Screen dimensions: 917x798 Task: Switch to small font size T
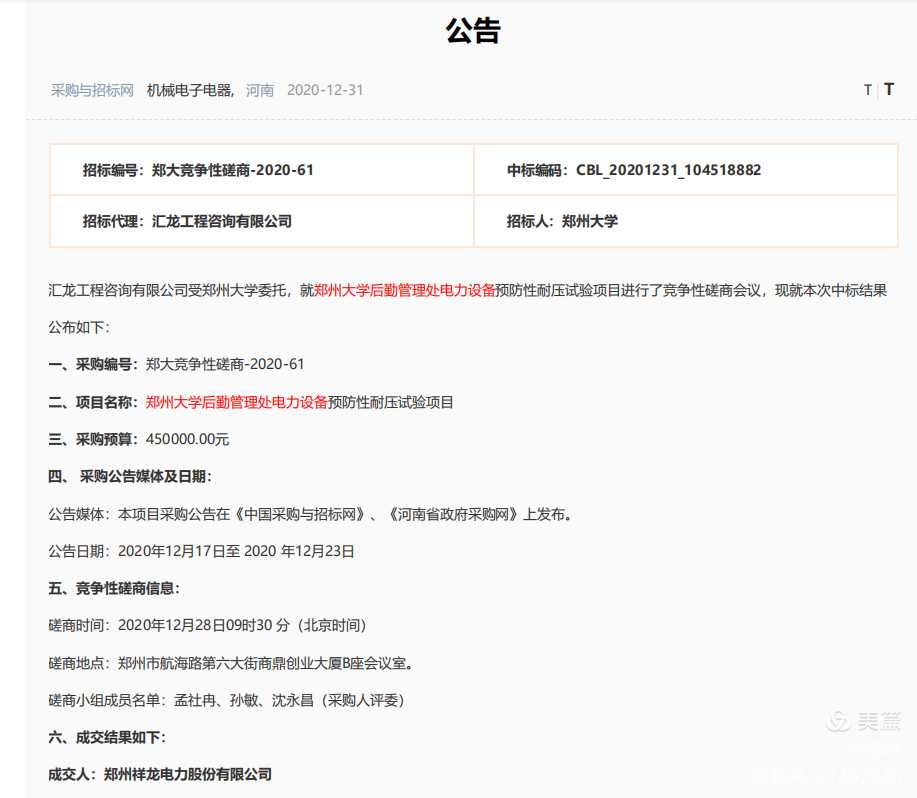click(x=868, y=90)
